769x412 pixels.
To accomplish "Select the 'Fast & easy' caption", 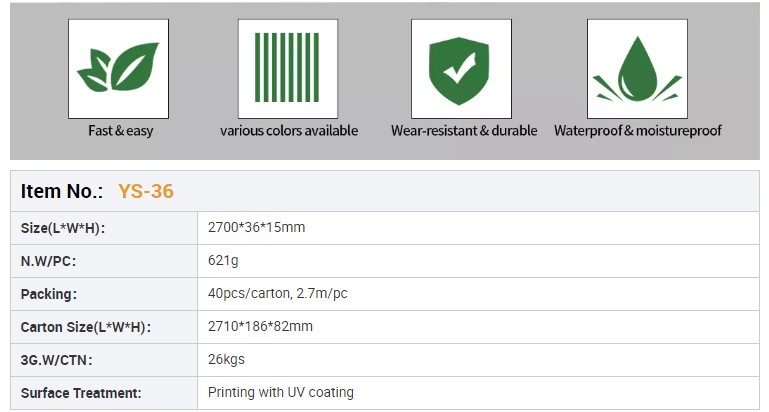I will (120, 131).
